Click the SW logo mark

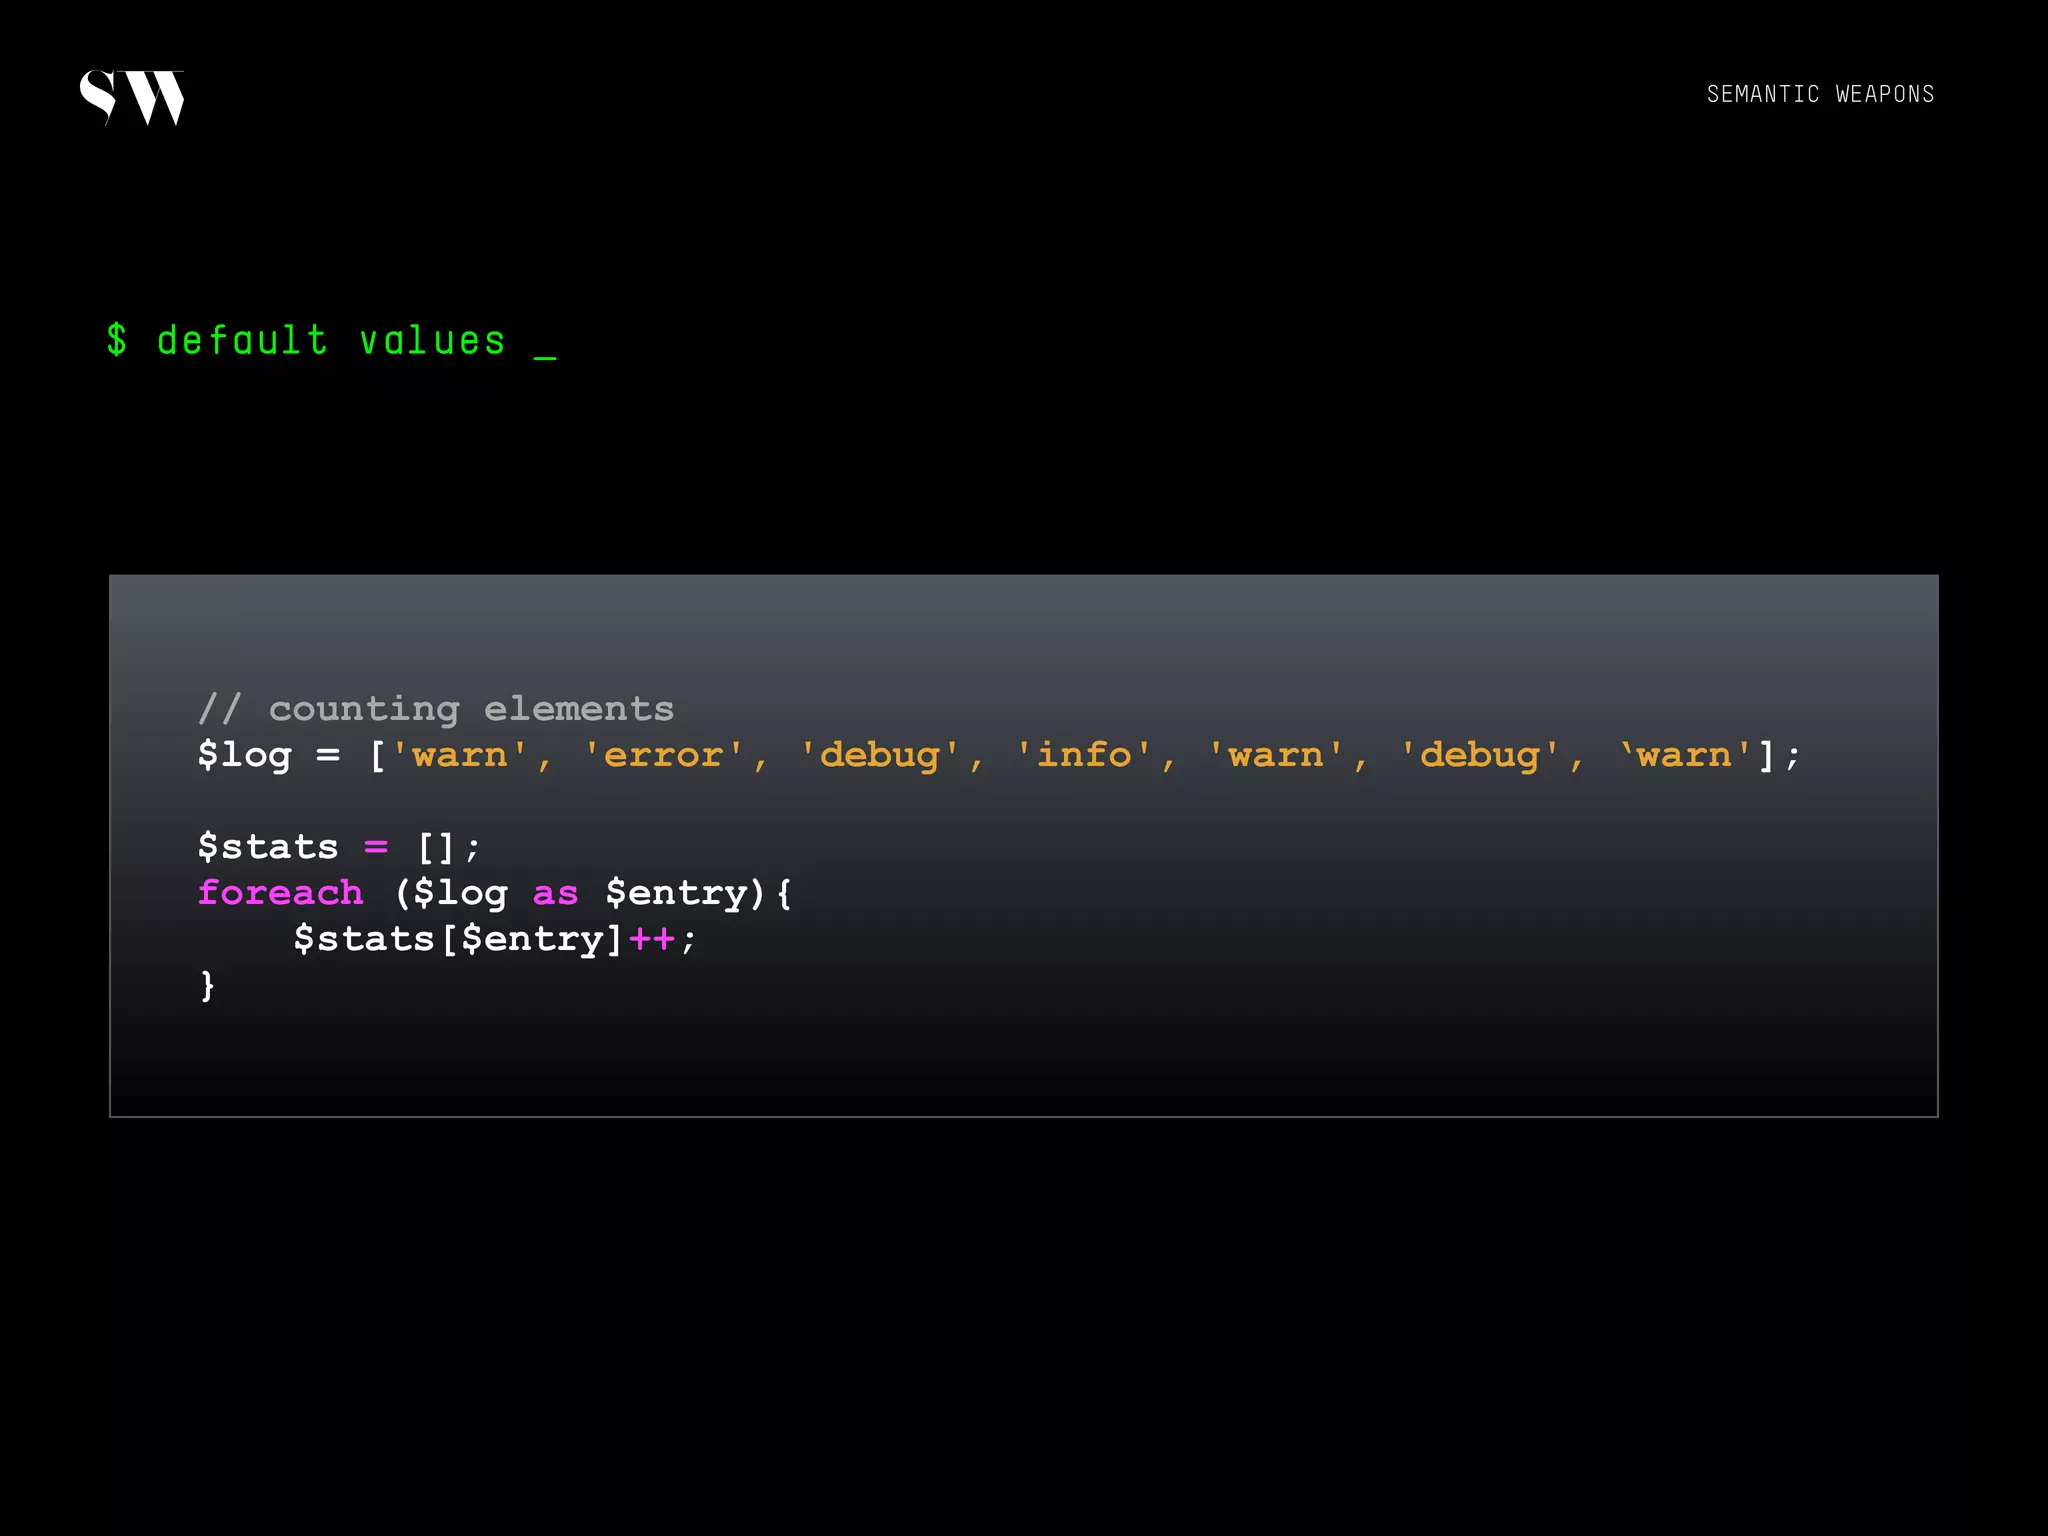[x=132, y=98]
